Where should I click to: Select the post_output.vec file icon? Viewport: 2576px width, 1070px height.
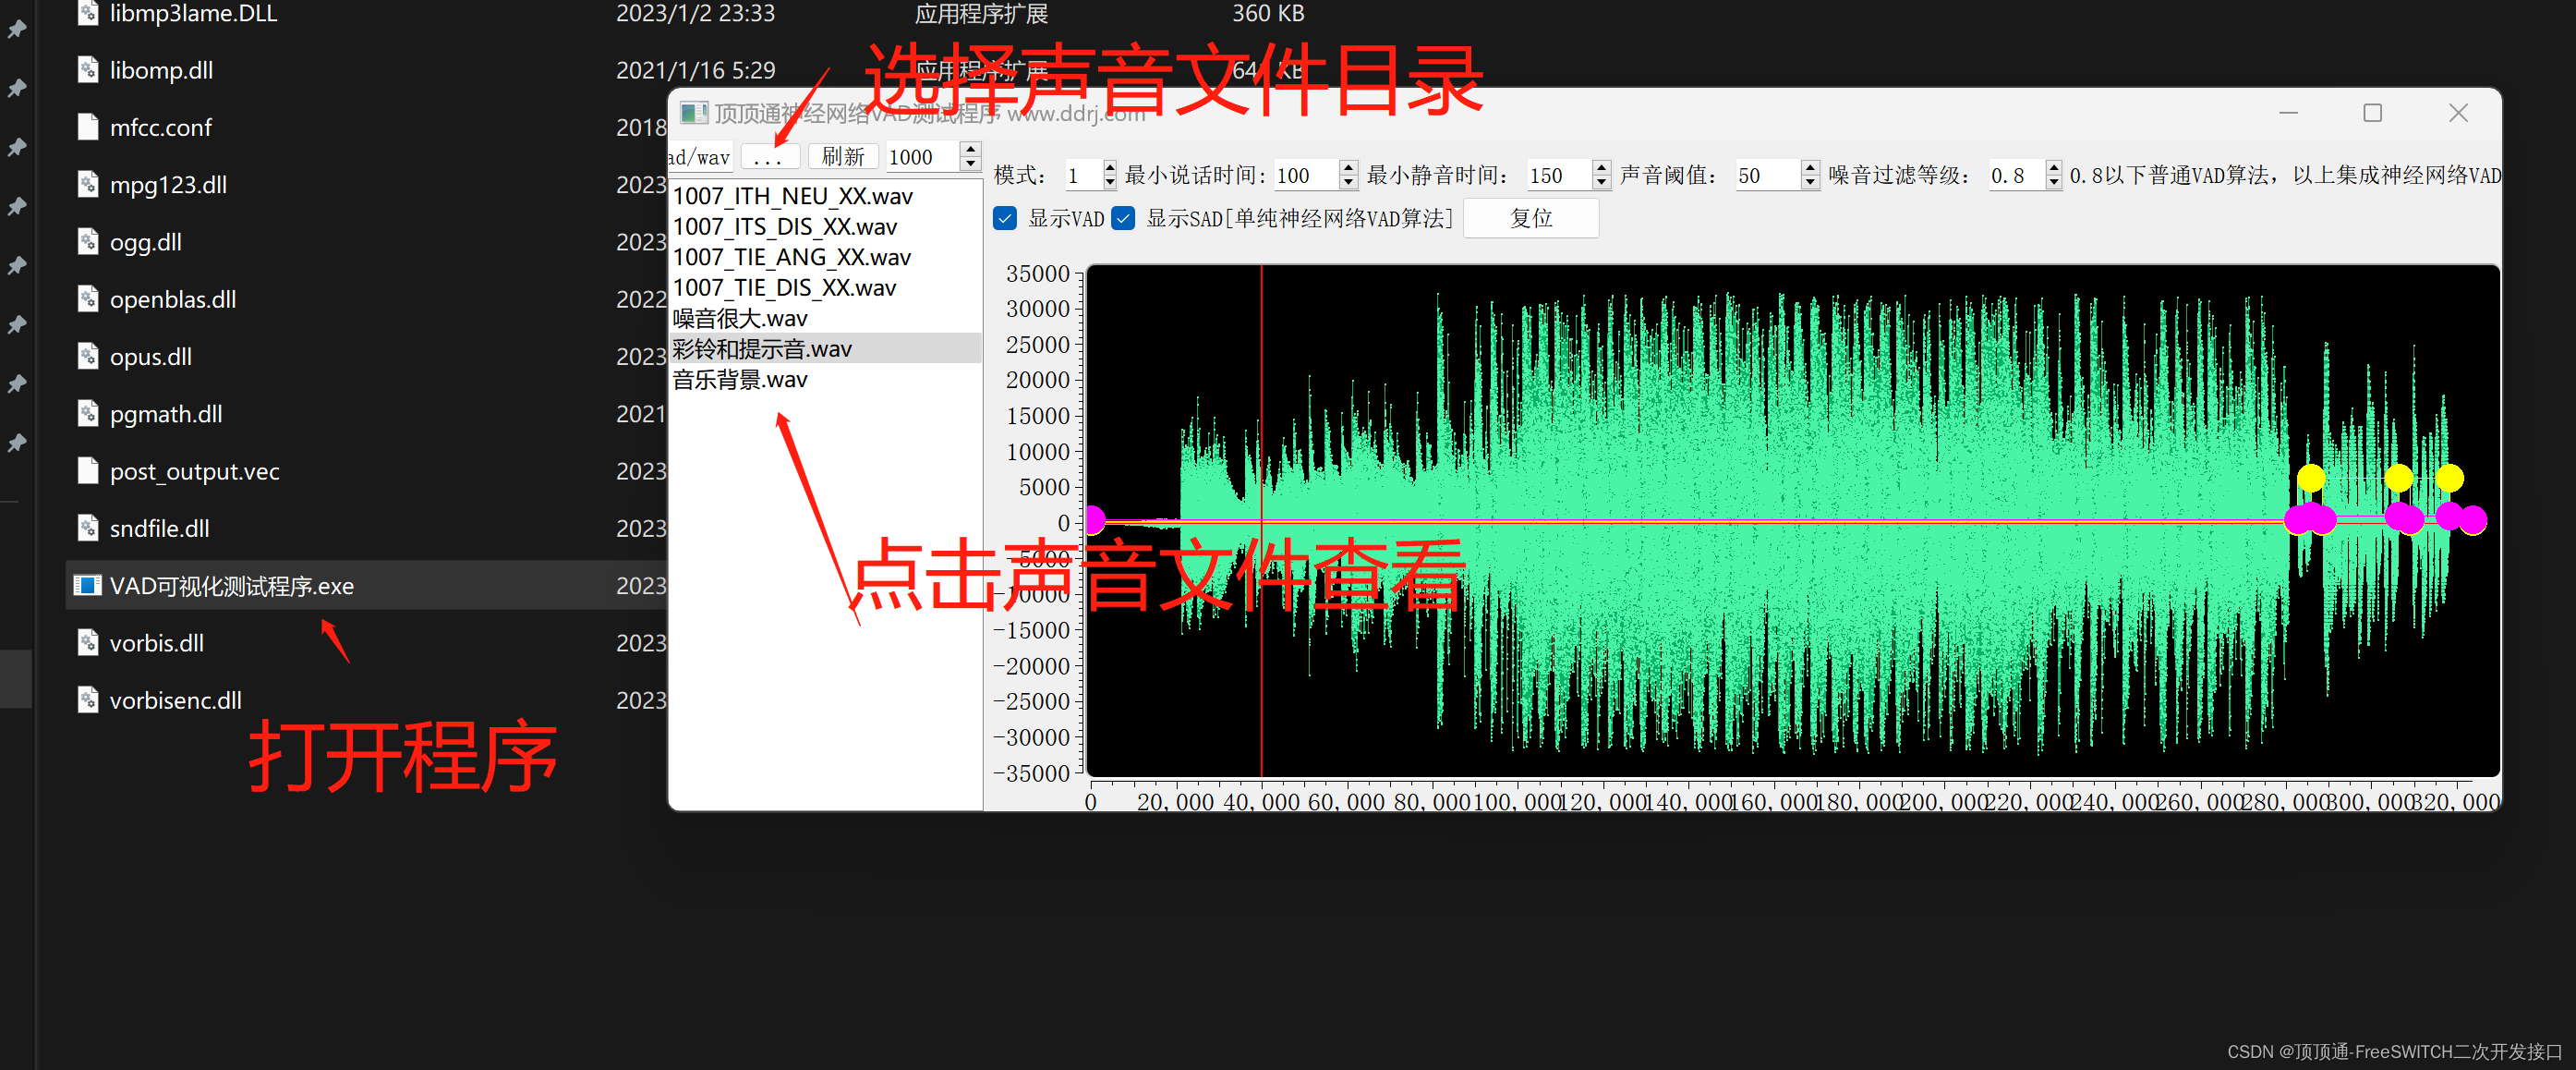88,470
